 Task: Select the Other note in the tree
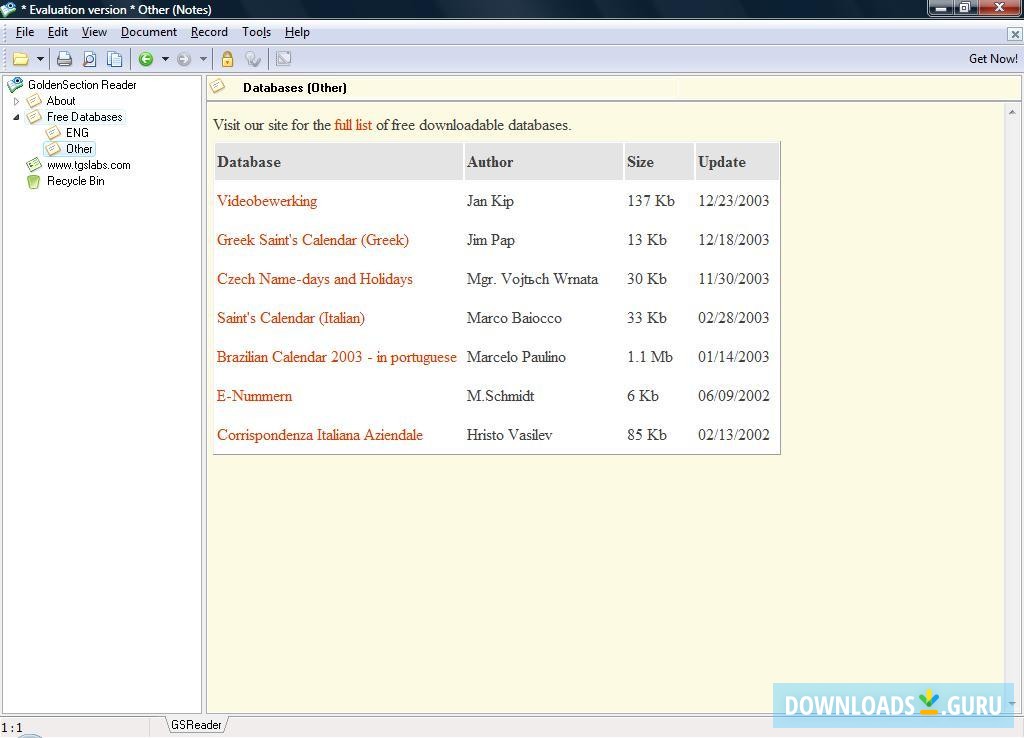pos(79,149)
